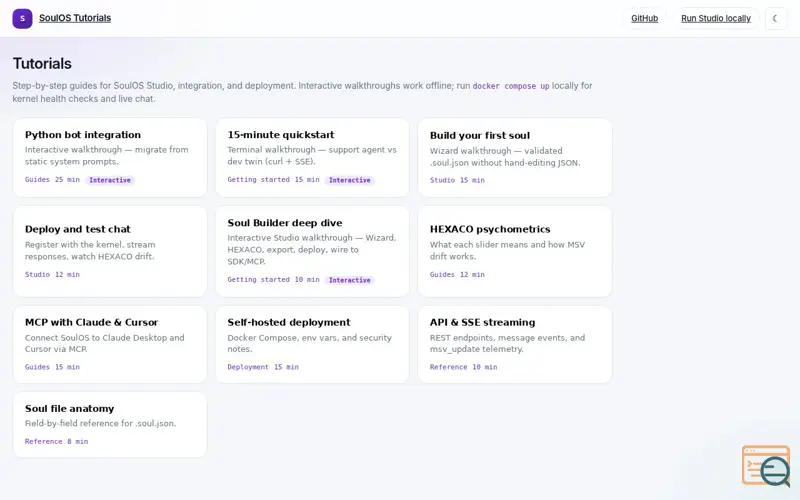Open the Soul file anatomy tutorial
Viewport: 800px width, 500px height.
(110, 424)
